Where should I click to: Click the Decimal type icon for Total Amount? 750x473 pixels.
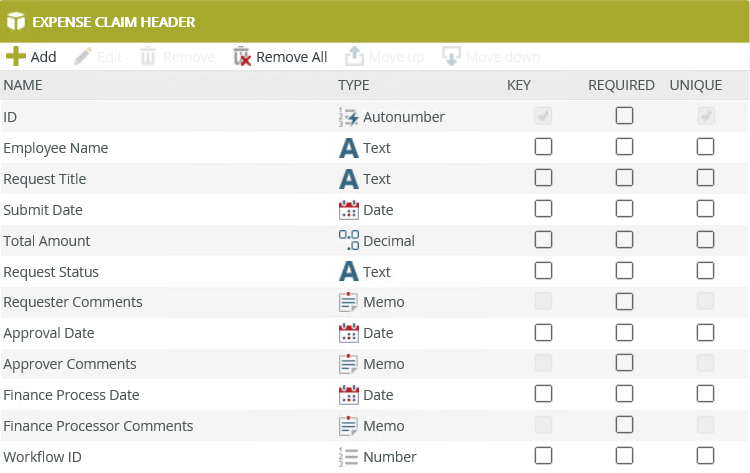point(349,241)
